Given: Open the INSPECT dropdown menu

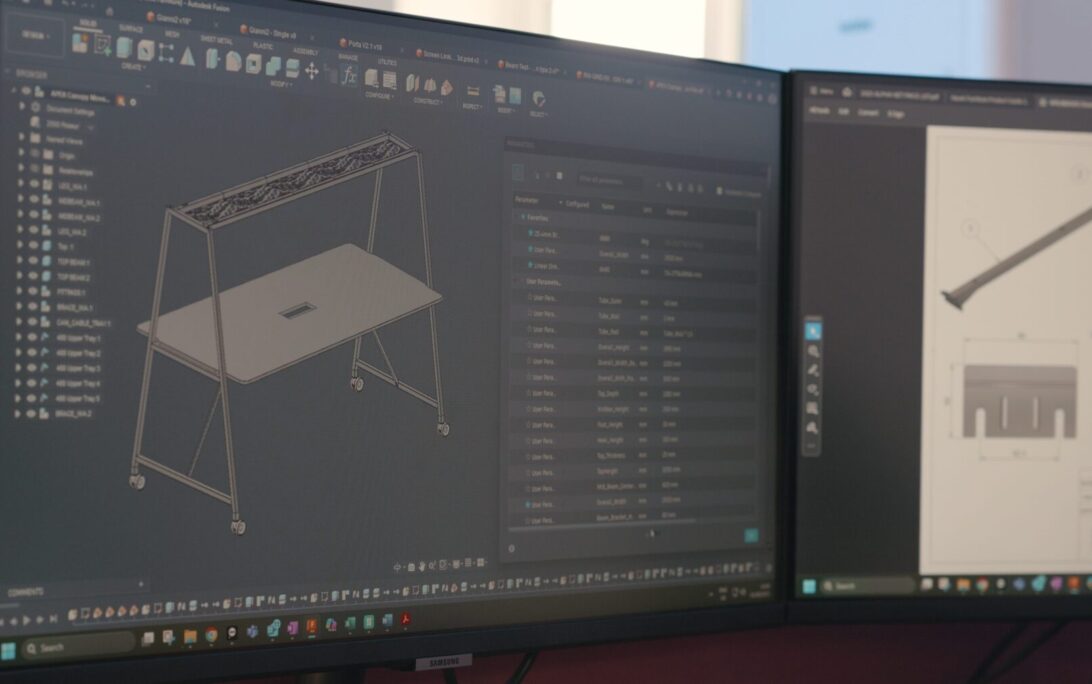Looking at the screenshot, I should [x=472, y=107].
